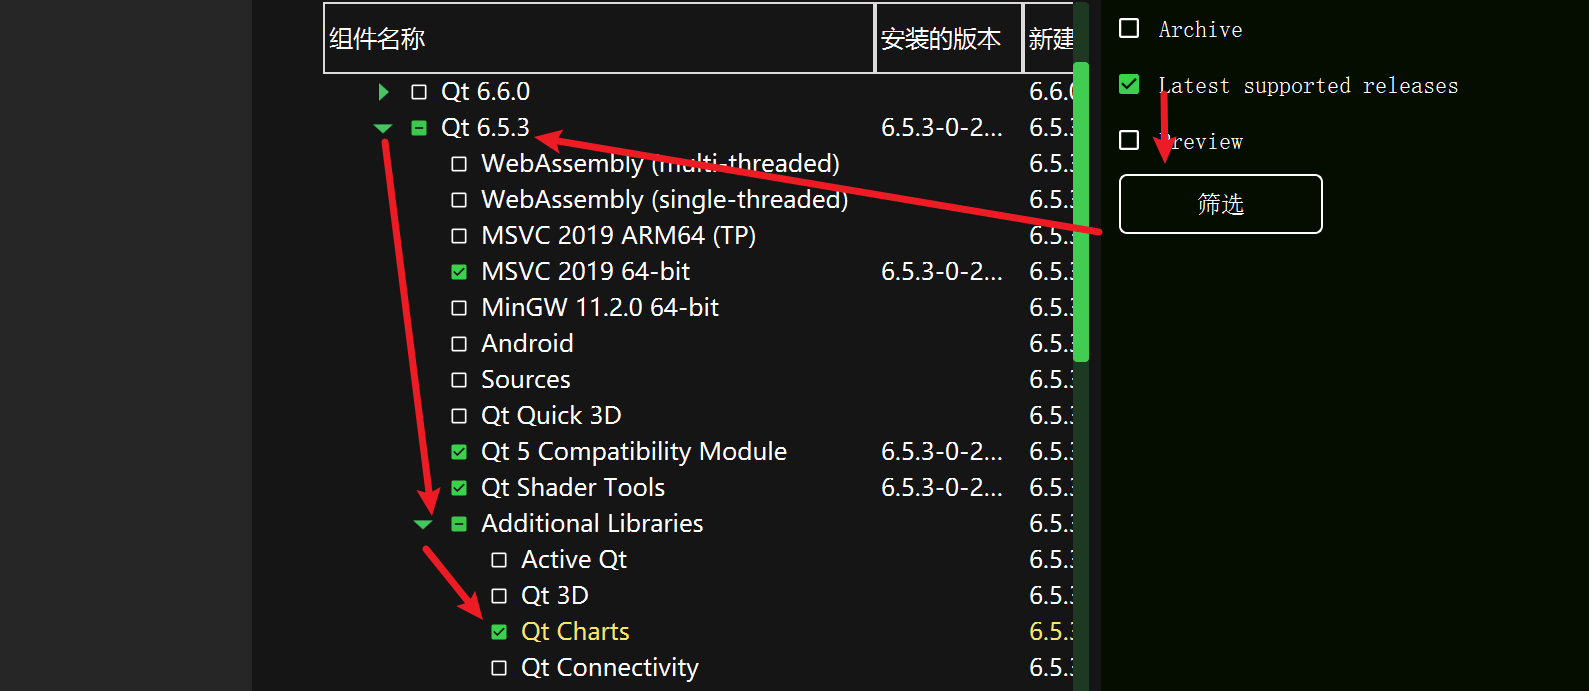Screen dimensions: 1589x691
Task: Select the Active Qt row
Action: [574, 560]
